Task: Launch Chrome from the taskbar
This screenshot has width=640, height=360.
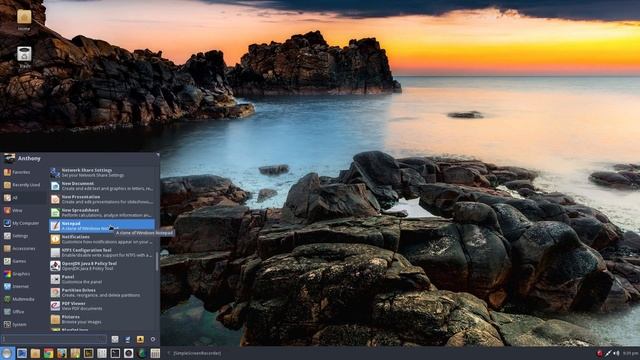Action: click(x=49, y=353)
